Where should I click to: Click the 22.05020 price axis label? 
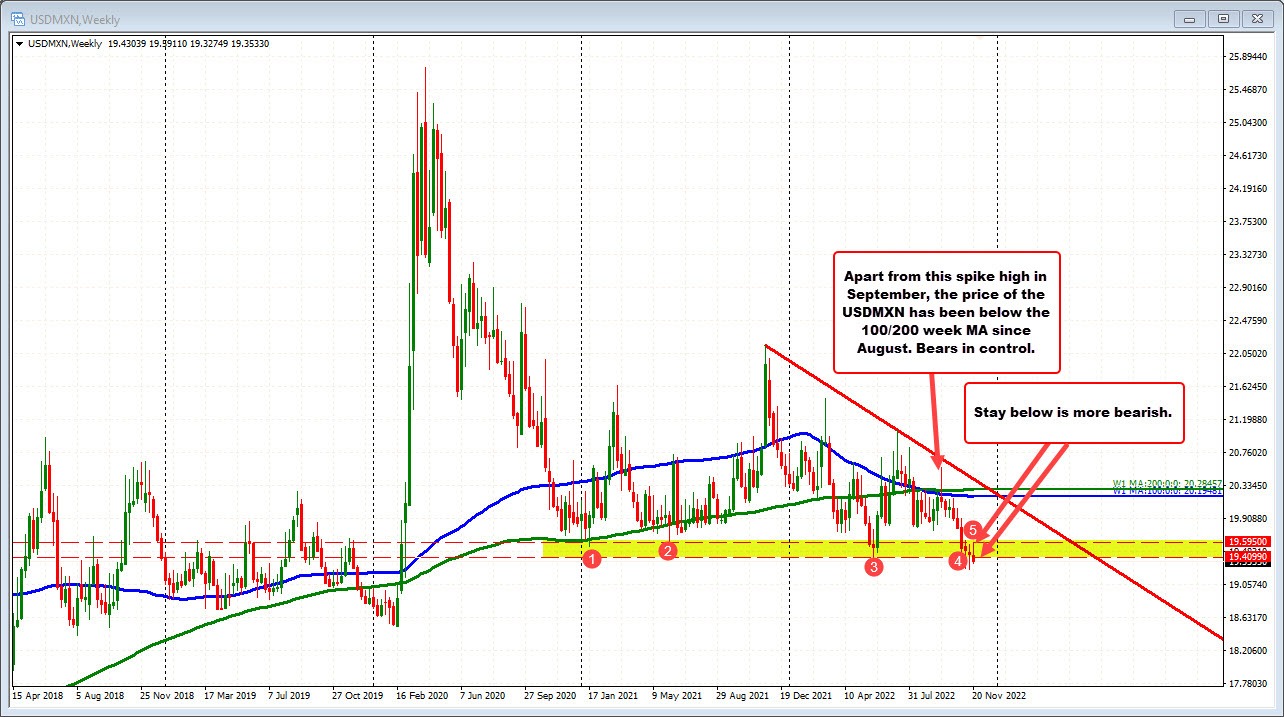(1249, 354)
